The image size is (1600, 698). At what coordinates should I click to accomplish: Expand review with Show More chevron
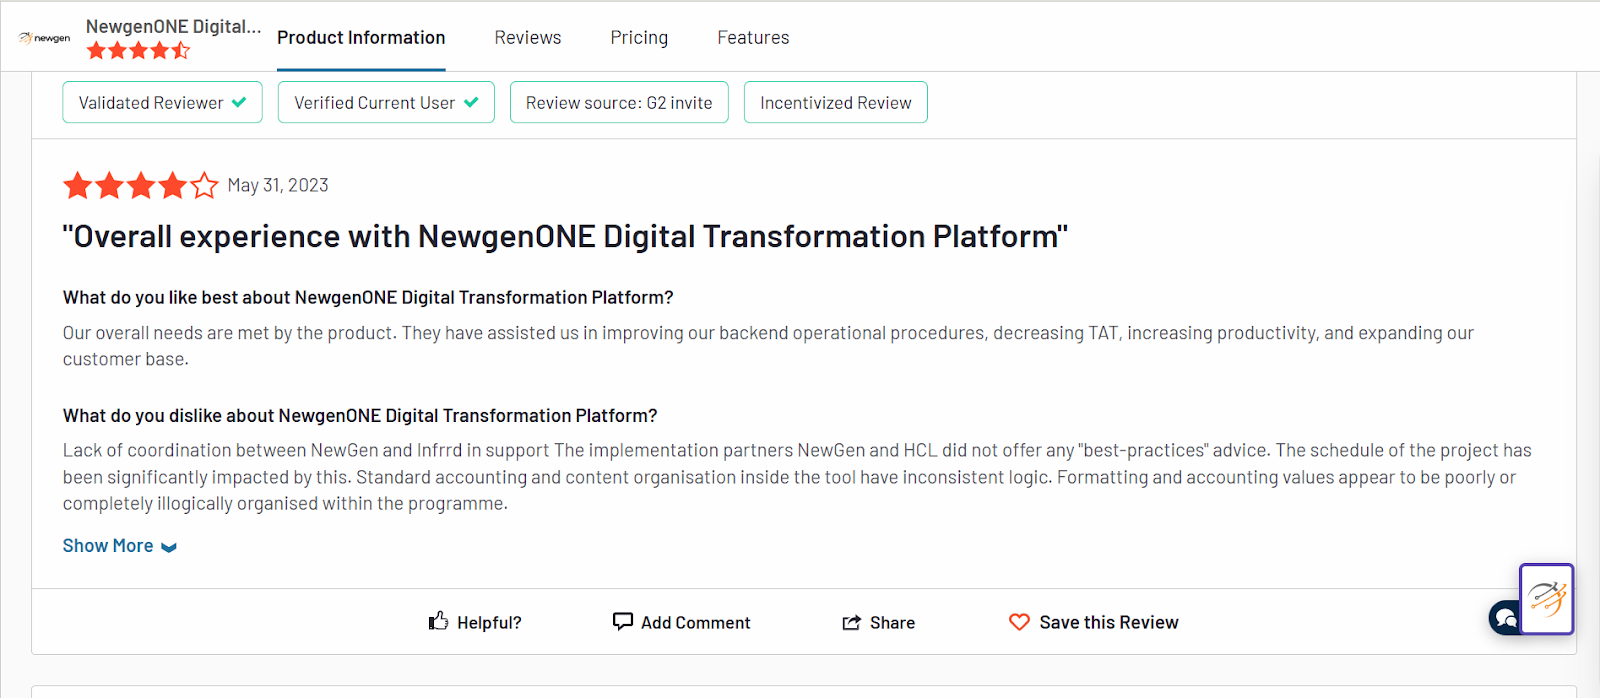pyautogui.click(x=169, y=547)
